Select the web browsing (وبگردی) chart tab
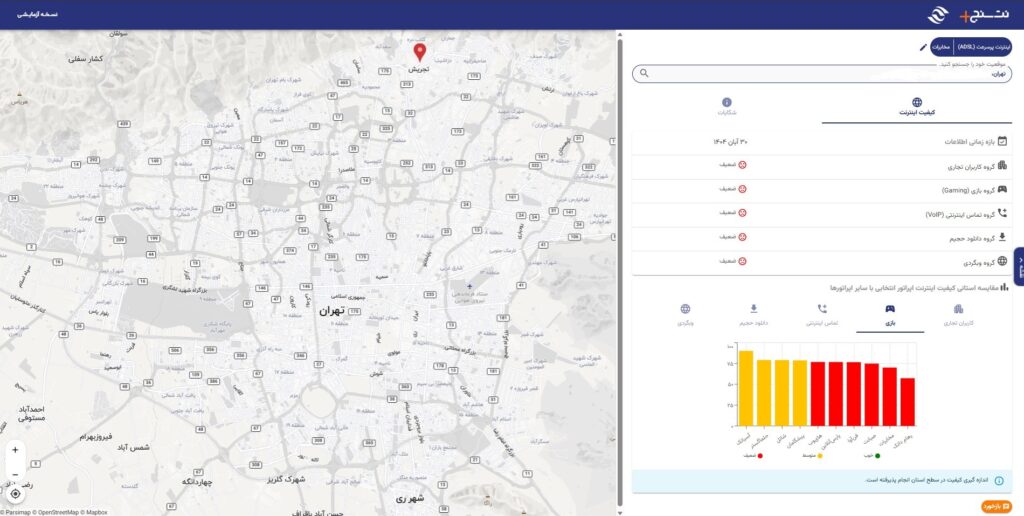 (x=685, y=315)
